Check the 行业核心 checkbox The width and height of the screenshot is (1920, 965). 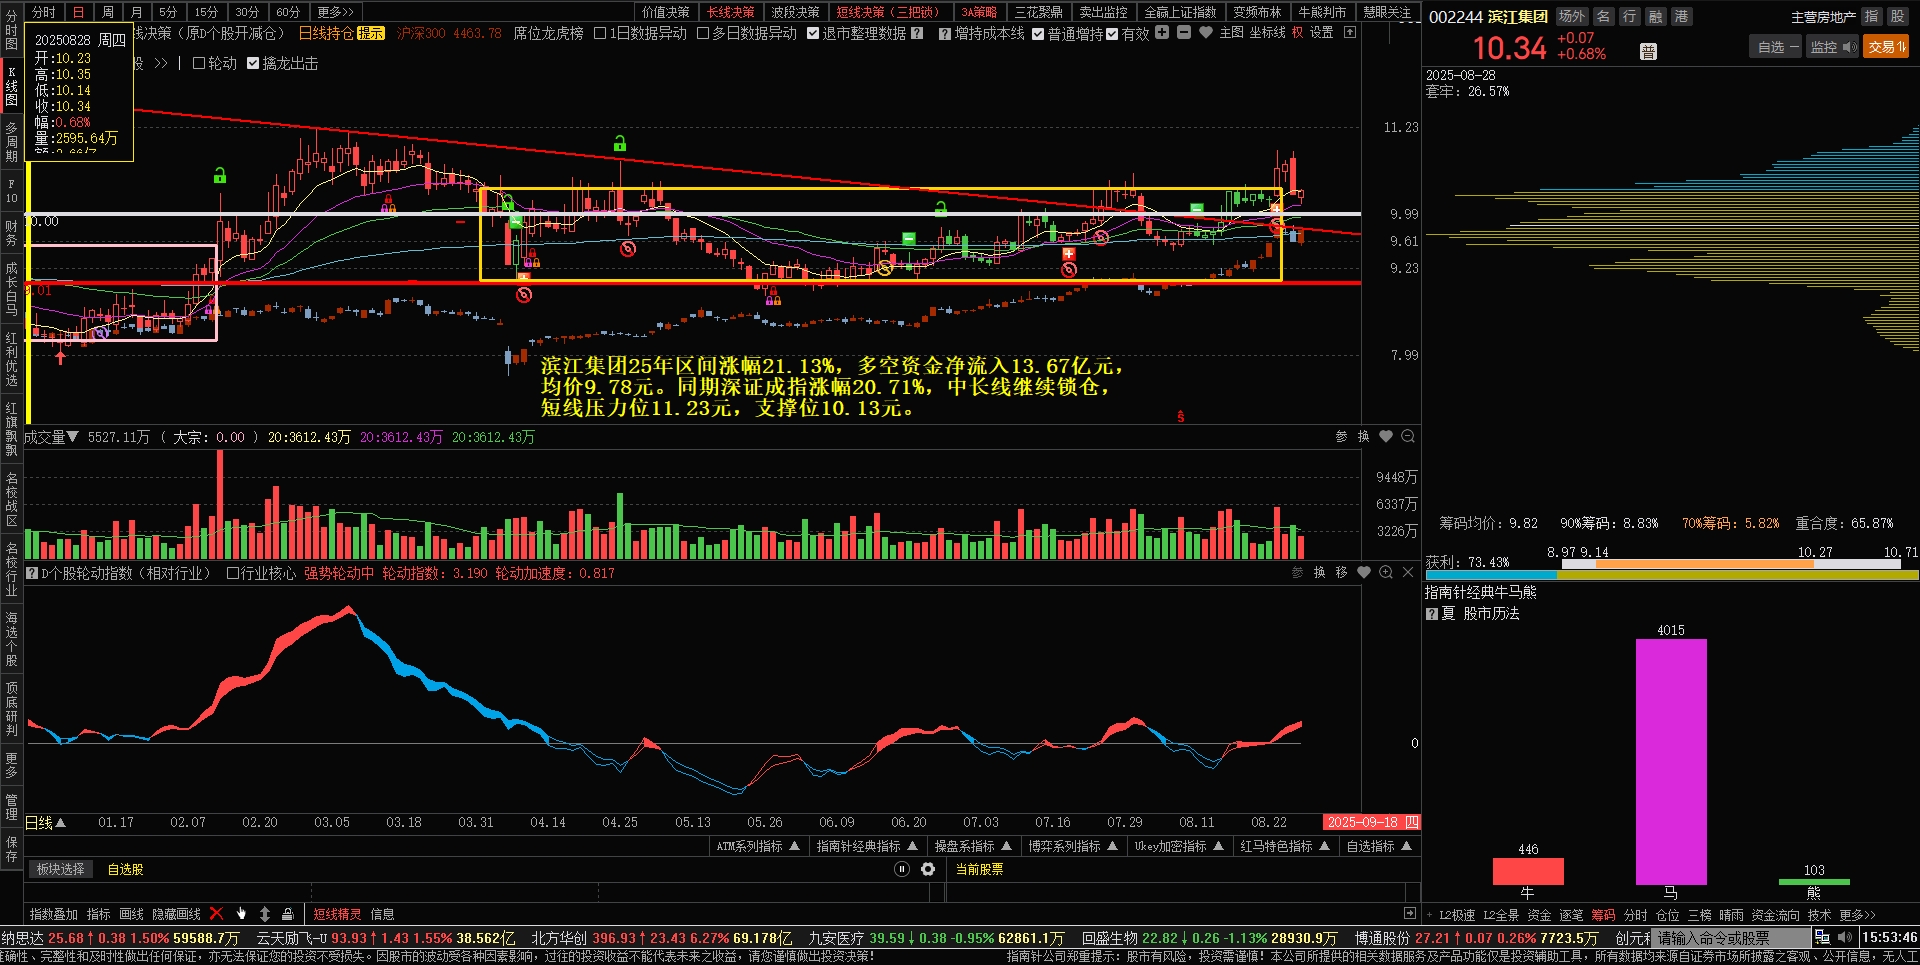pos(233,573)
